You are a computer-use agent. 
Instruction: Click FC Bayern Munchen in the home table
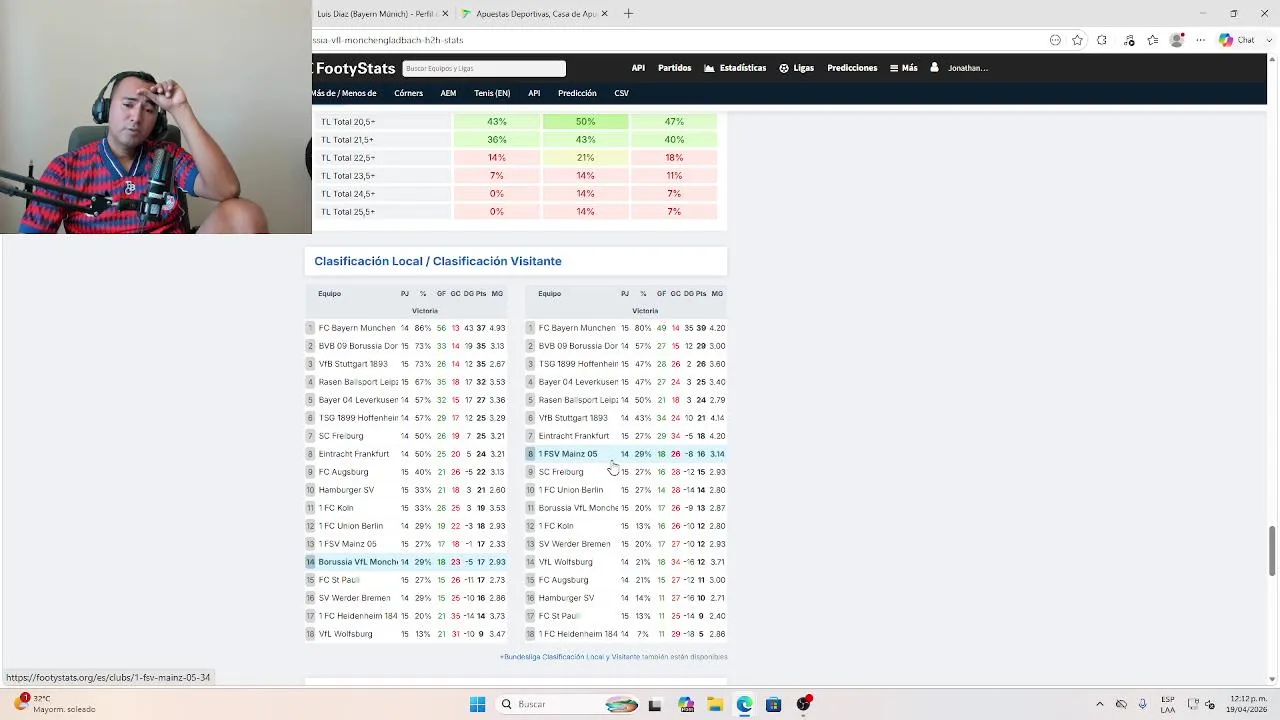pyautogui.click(x=357, y=328)
